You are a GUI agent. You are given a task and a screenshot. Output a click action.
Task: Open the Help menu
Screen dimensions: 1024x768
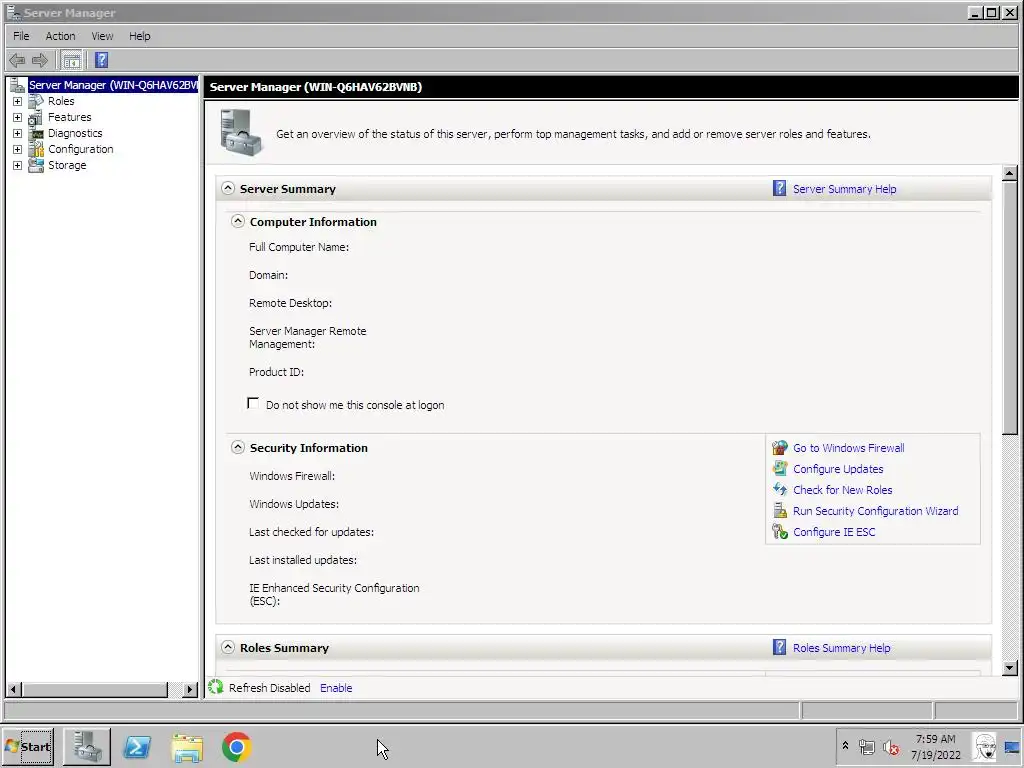point(140,36)
